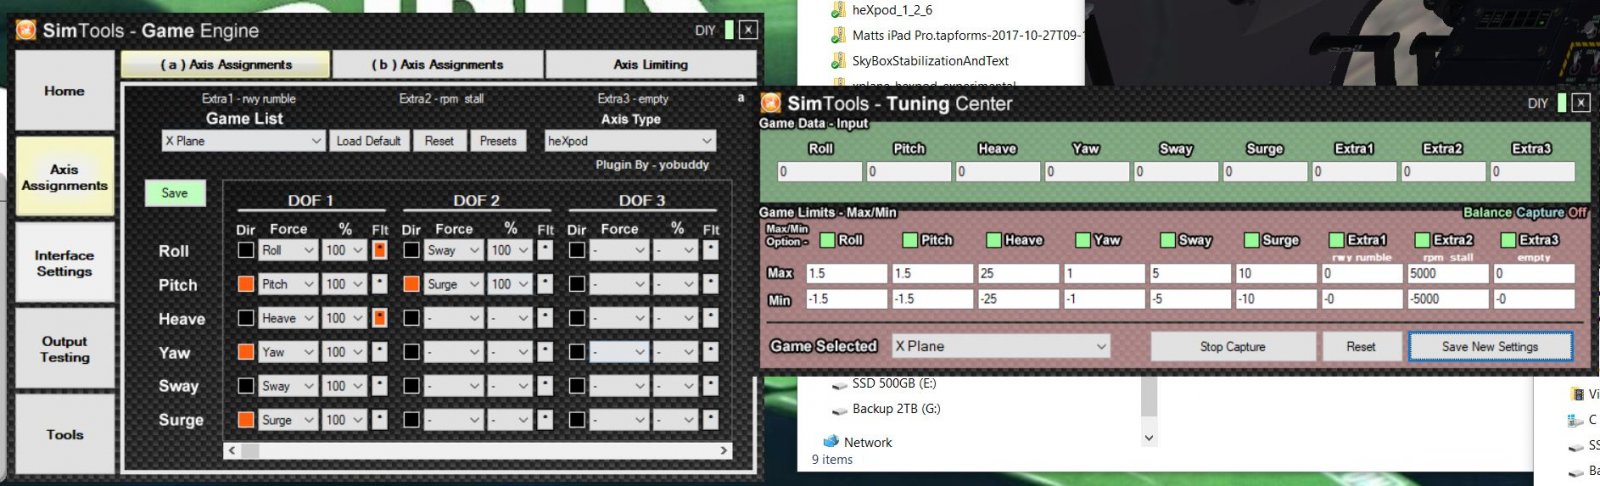Toggle Roll direction checkbox in DOF 1
The height and width of the screenshot is (486, 1600).
pos(246,250)
